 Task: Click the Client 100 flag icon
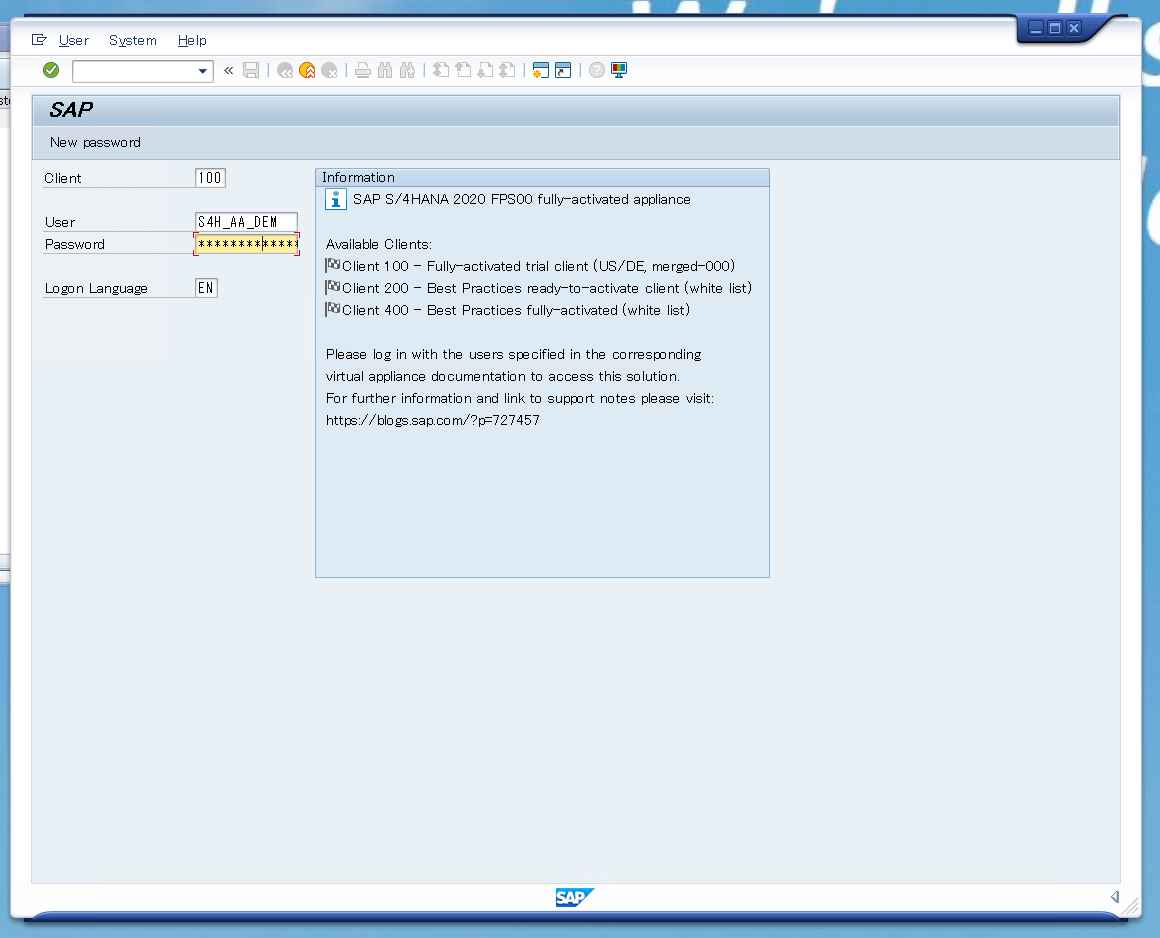click(333, 266)
